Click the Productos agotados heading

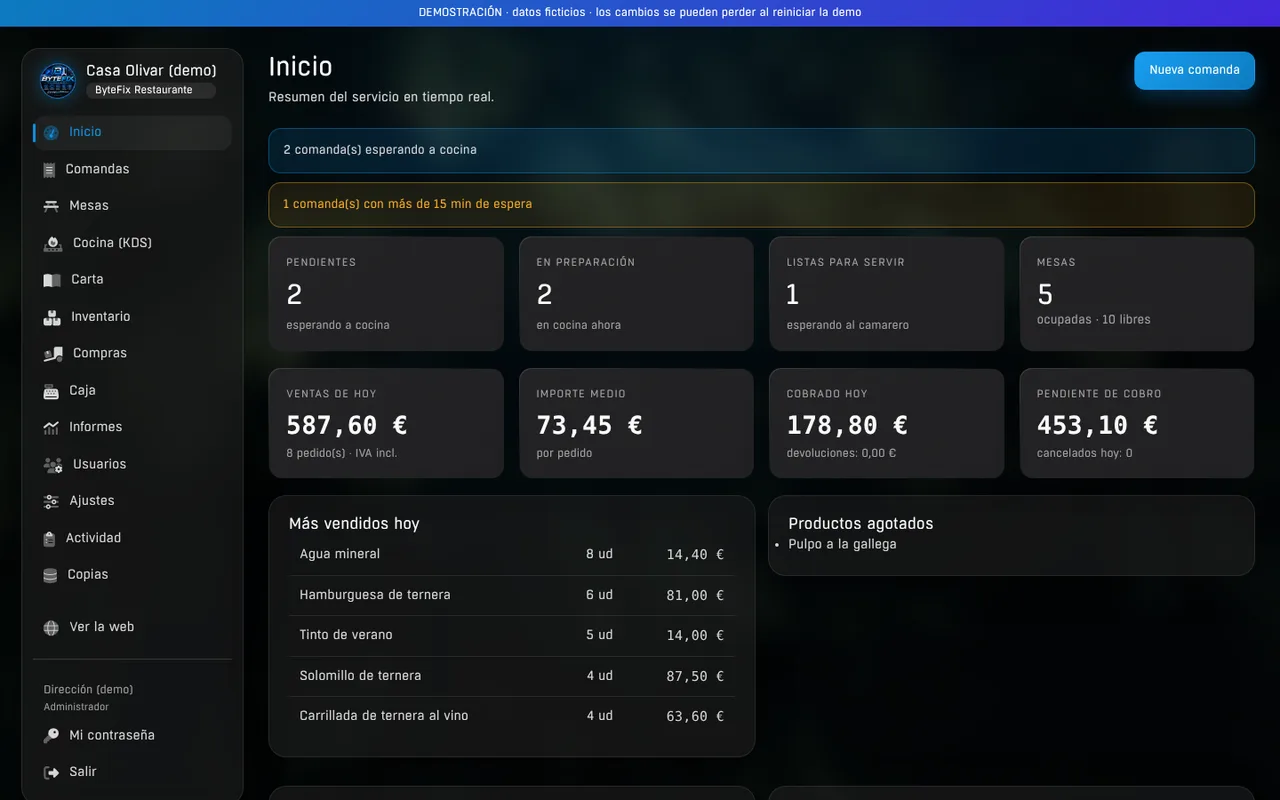(860, 524)
